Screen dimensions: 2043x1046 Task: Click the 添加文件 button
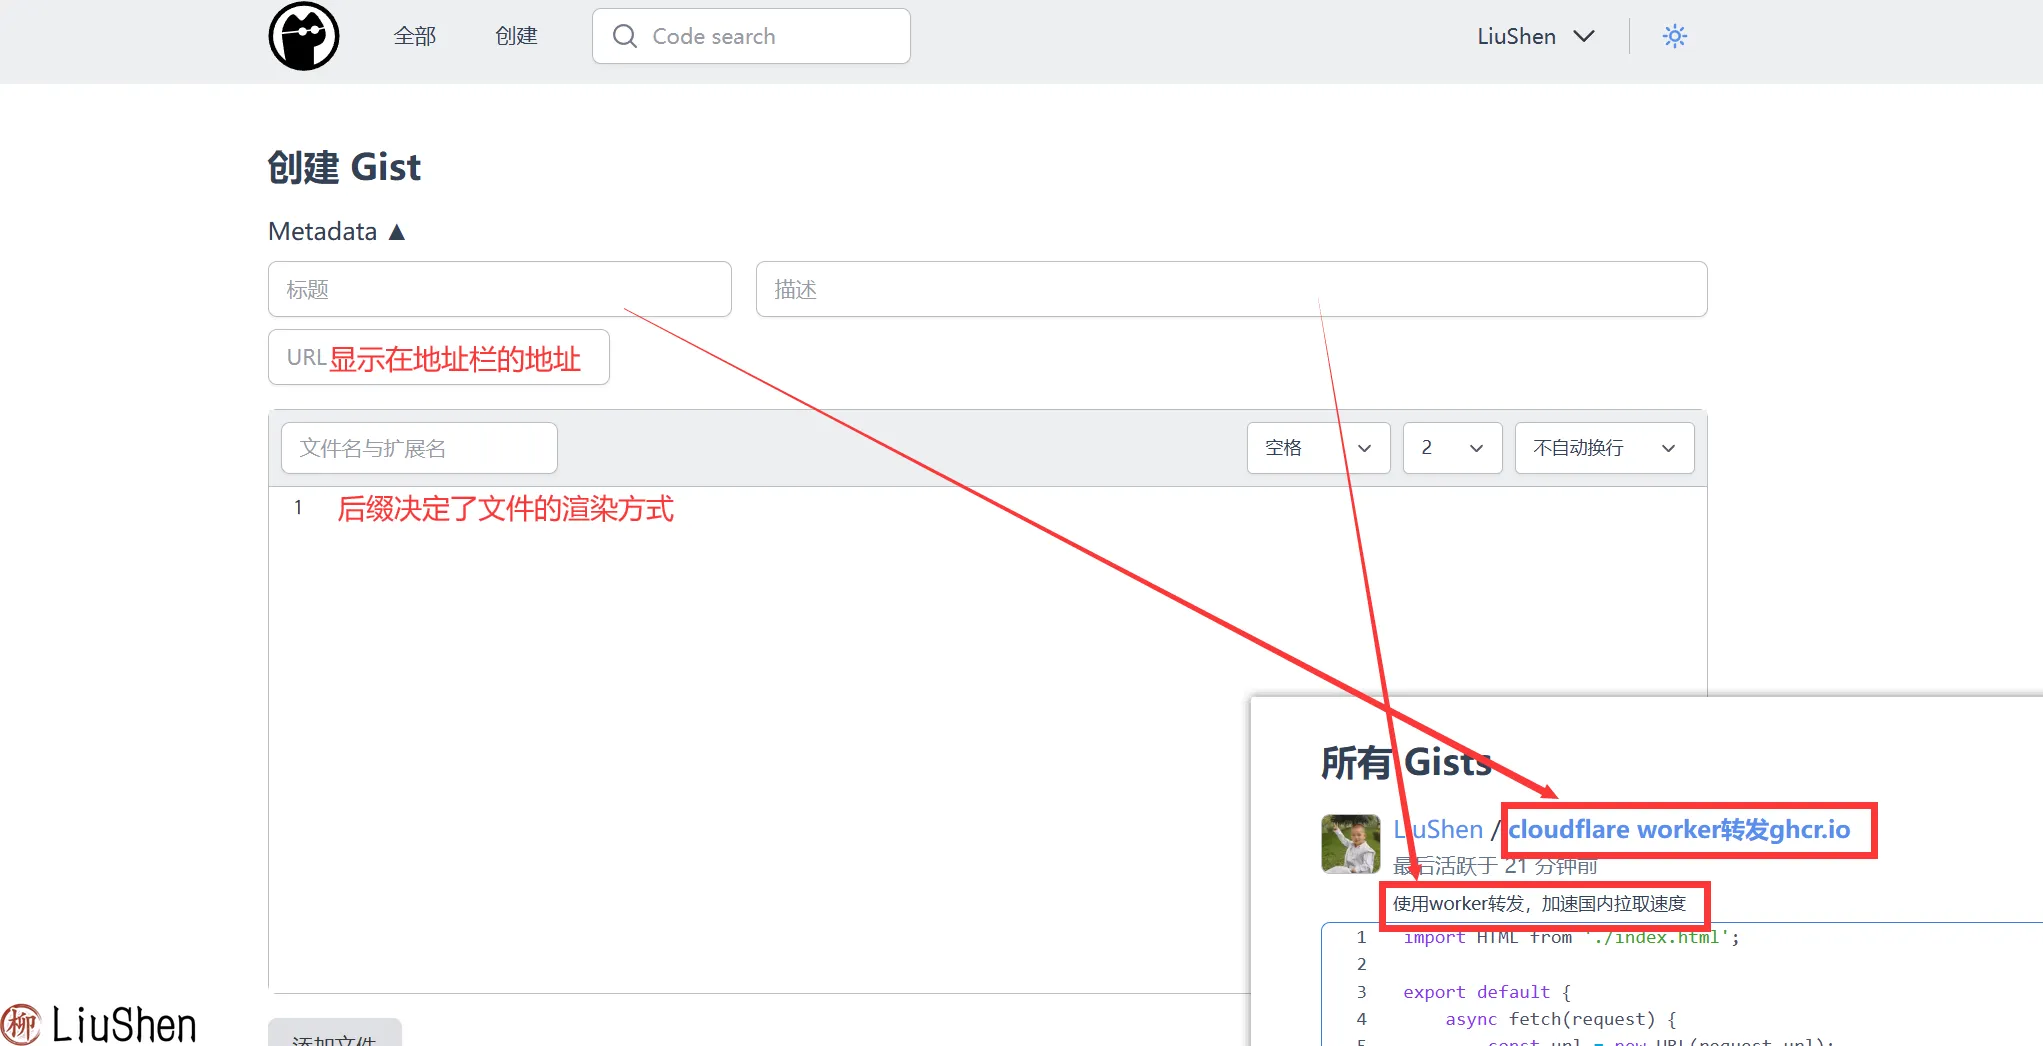coord(334,1035)
